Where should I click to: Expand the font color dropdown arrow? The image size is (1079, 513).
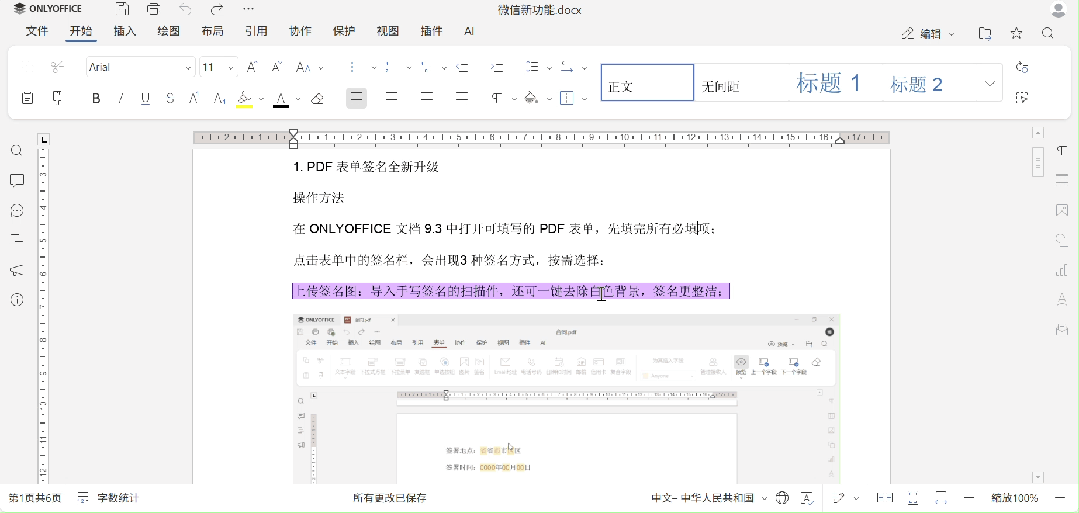(x=298, y=98)
